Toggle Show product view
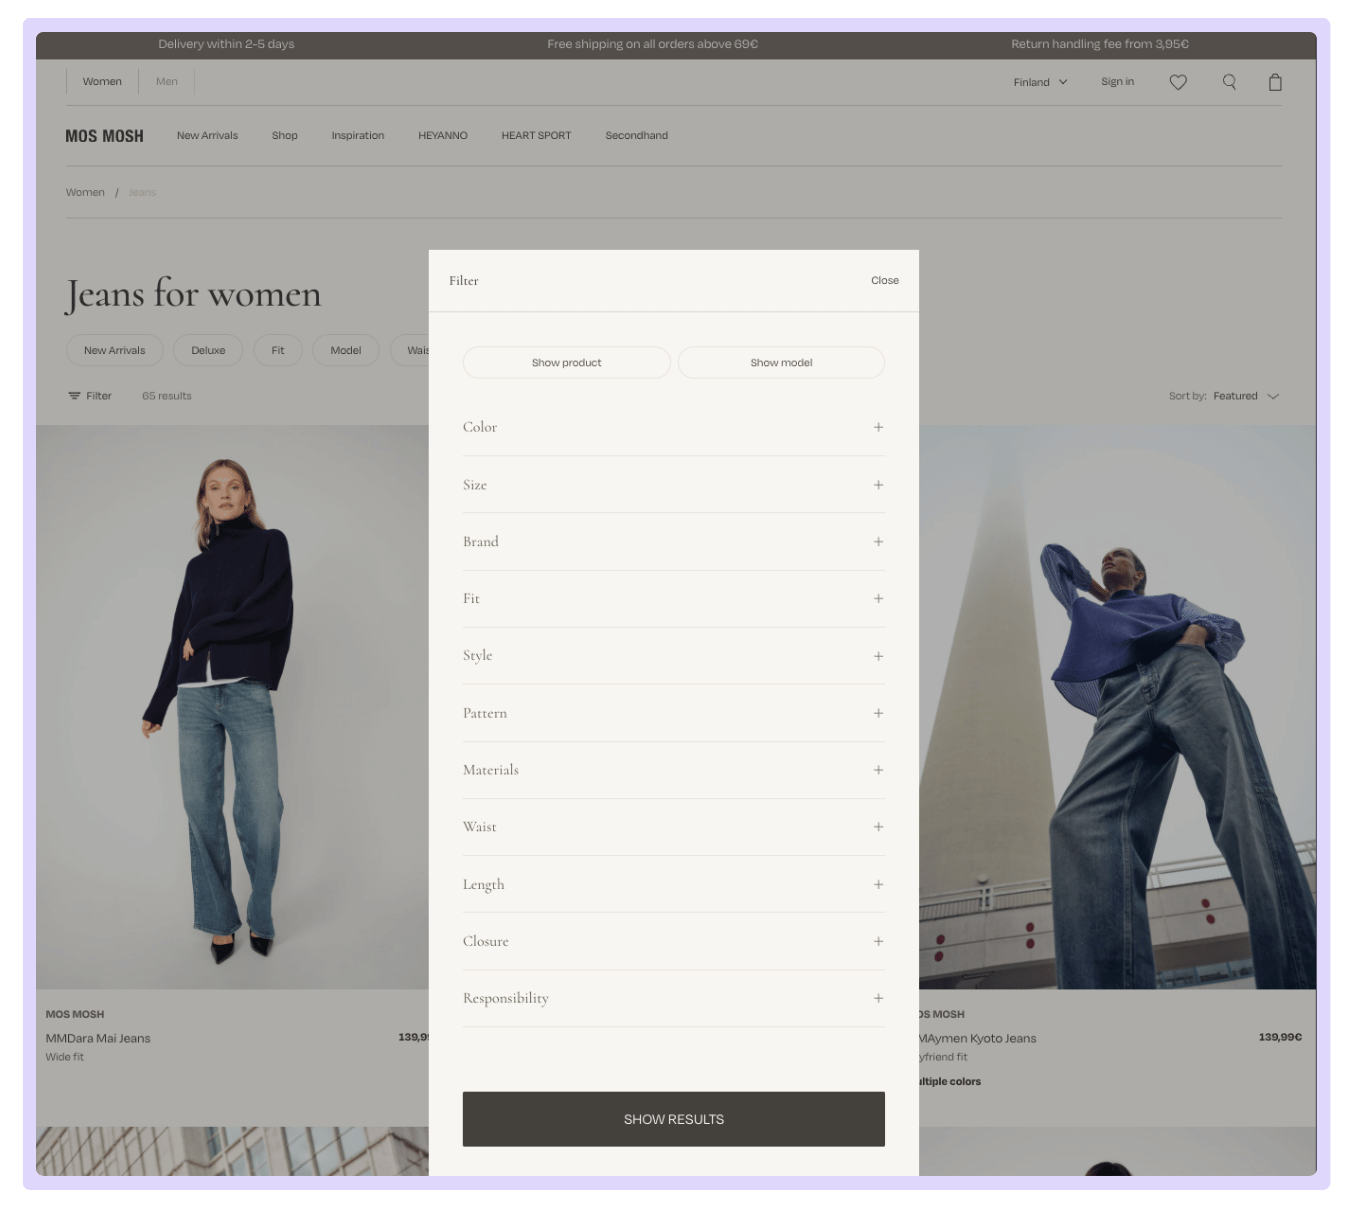Image resolution: width=1353 pixels, height=1208 pixels. (566, 363)
